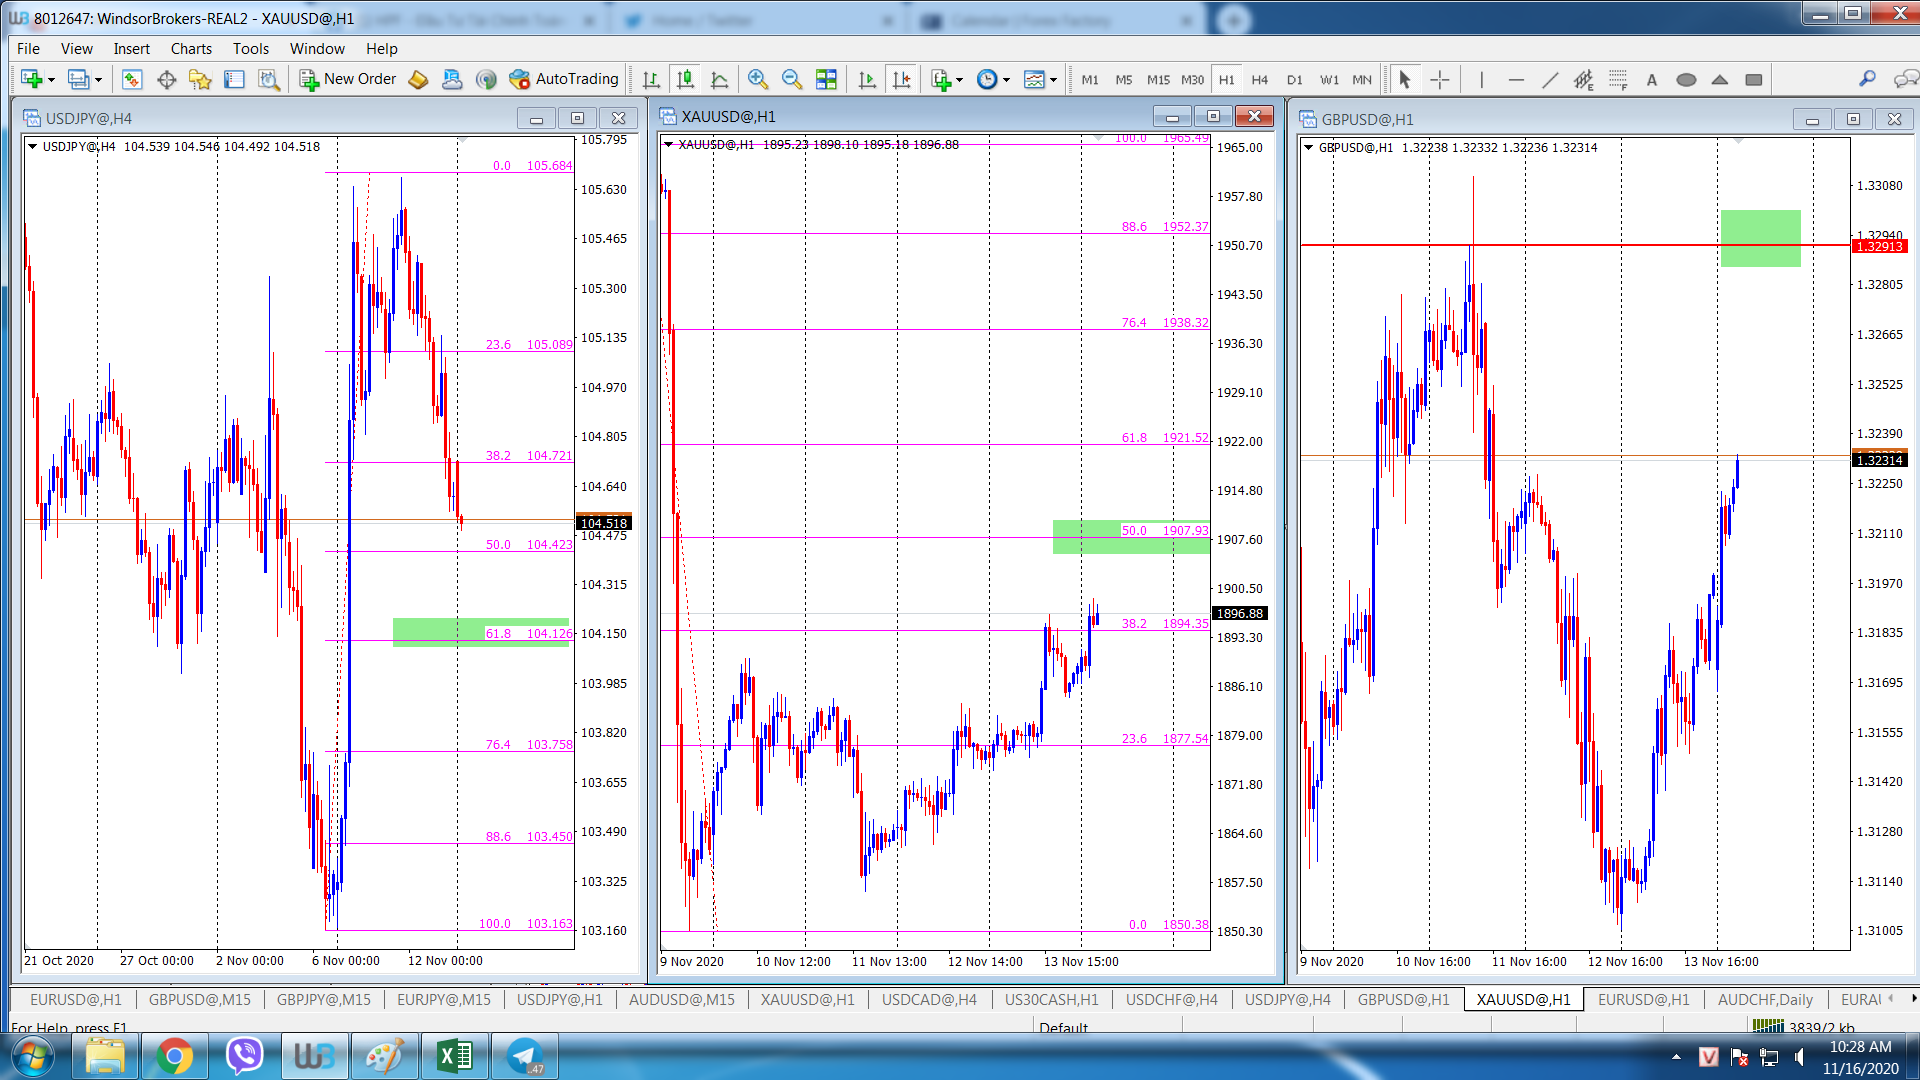
Task: Open Telegram from the taskbar
Action: pyautogui.click(x=524, y=1056)
